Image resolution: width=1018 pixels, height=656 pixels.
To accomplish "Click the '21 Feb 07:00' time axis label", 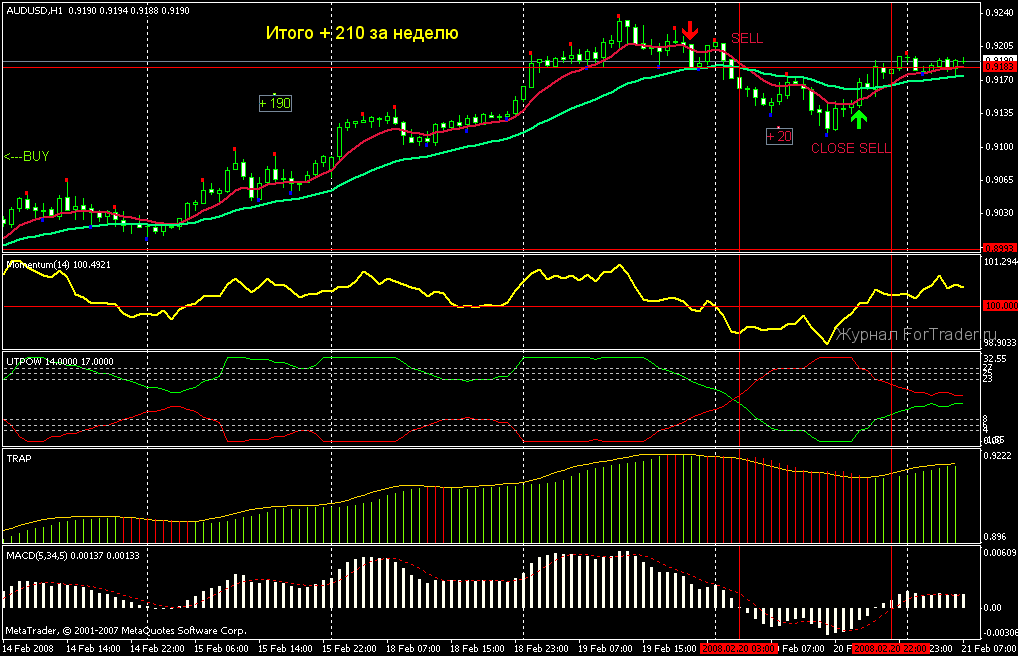I will 989,648.
